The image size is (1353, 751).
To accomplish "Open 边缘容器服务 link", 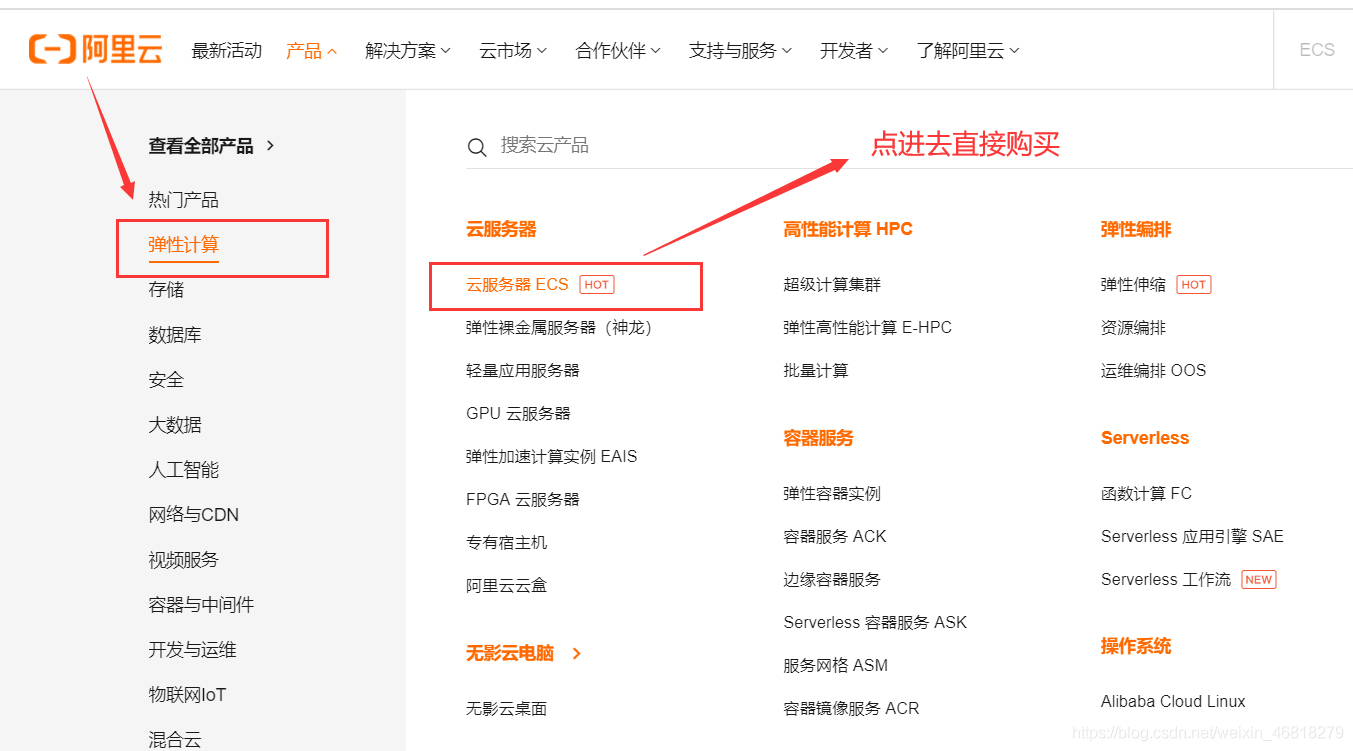I will coord(832,580).
